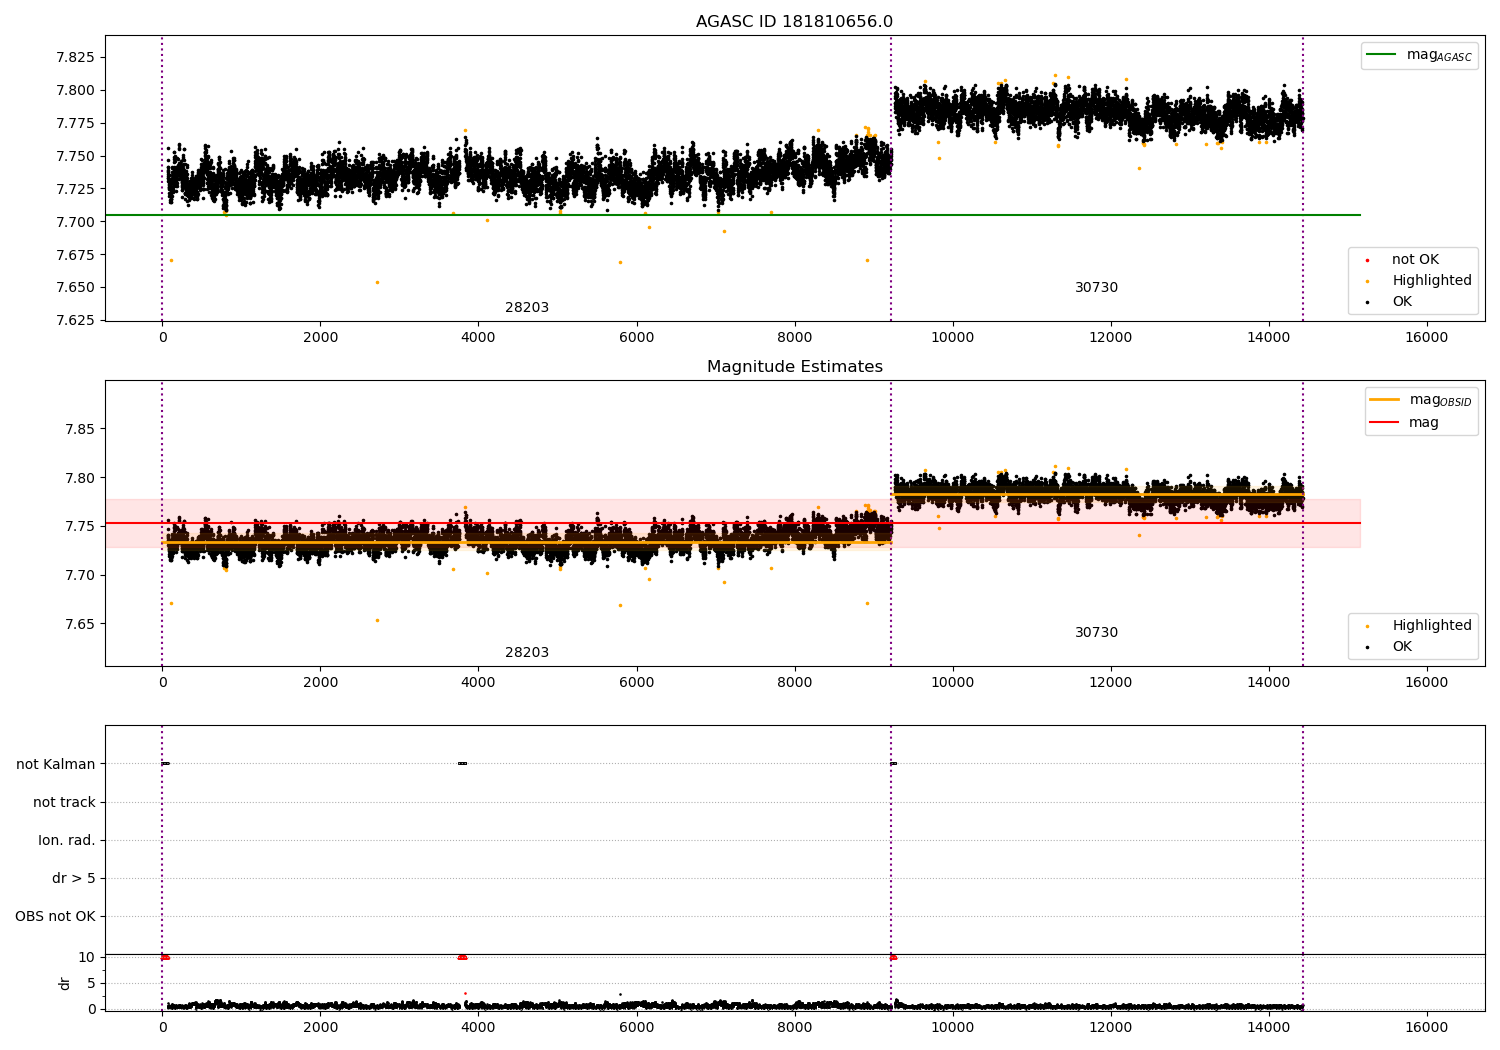Click the '7.85' y-tick label in the middle plot
Image resolution: width=1500 pixels, height=1050 pixels.
click(x=79, y=429)
